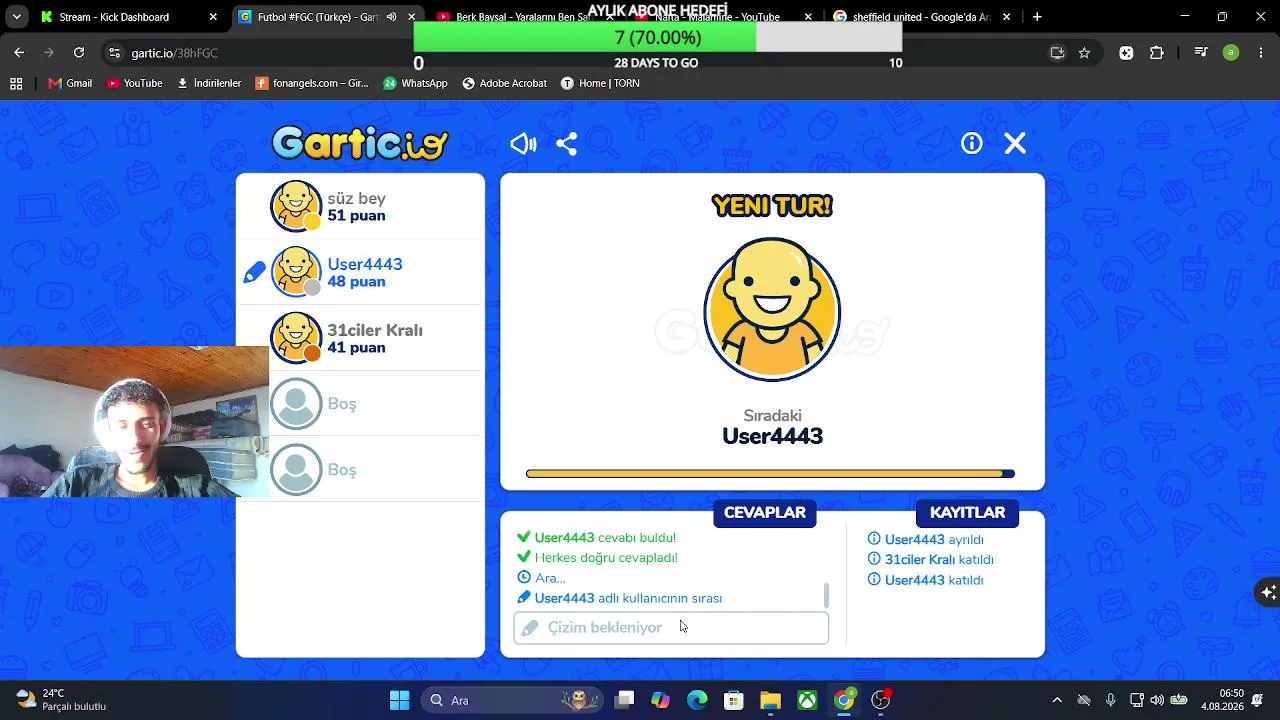Open the Chrome apps grid

tap(16, 83)
